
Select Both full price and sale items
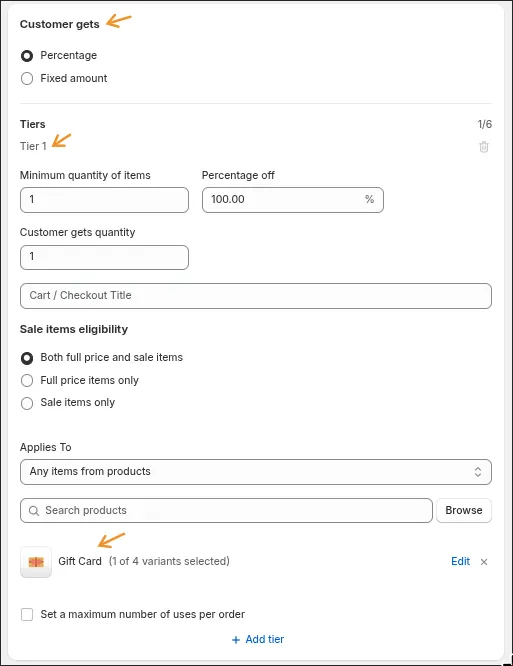27,358
